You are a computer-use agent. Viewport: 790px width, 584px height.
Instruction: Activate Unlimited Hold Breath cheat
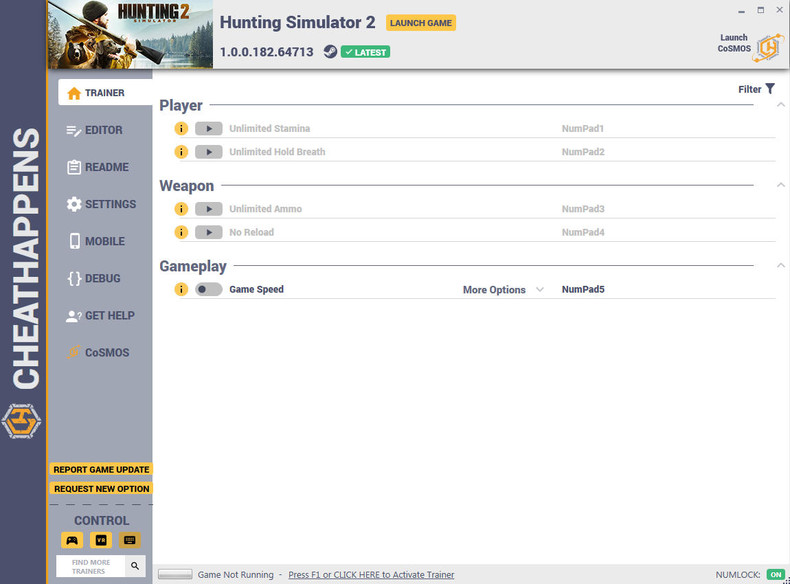click(x=209, y=152)
